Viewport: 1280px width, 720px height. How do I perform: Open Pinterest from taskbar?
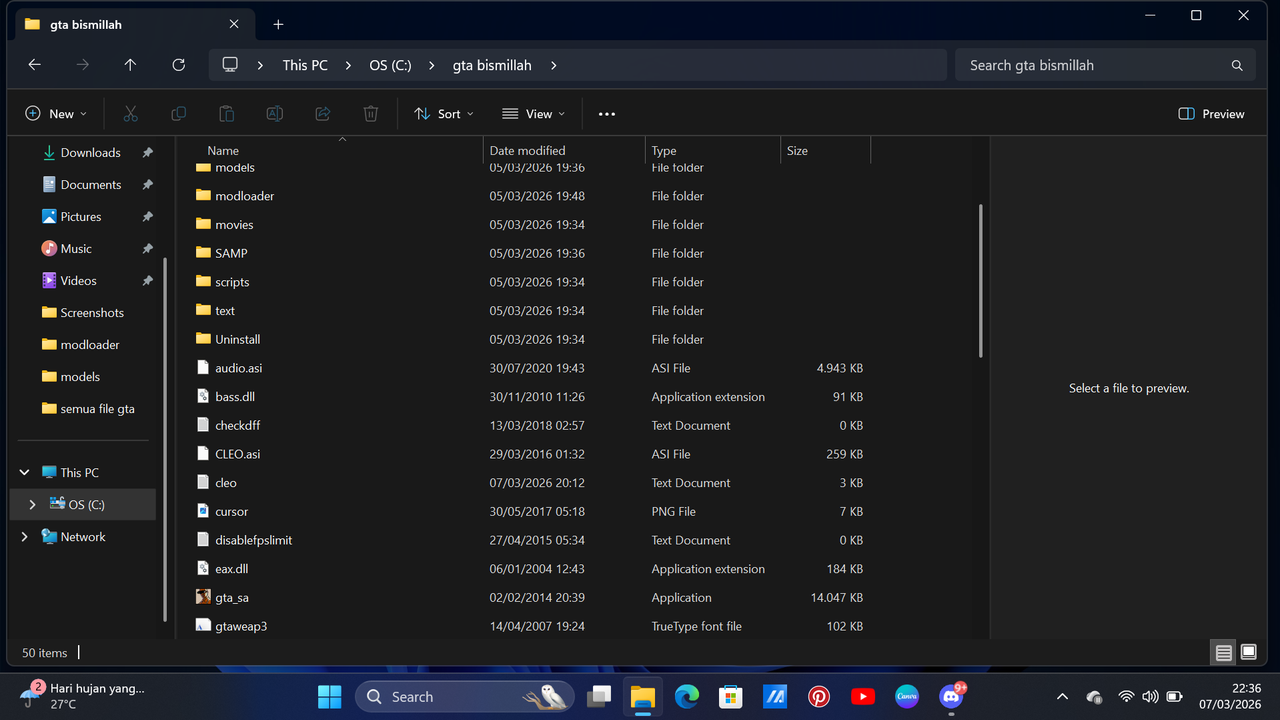tap(819, 696)
